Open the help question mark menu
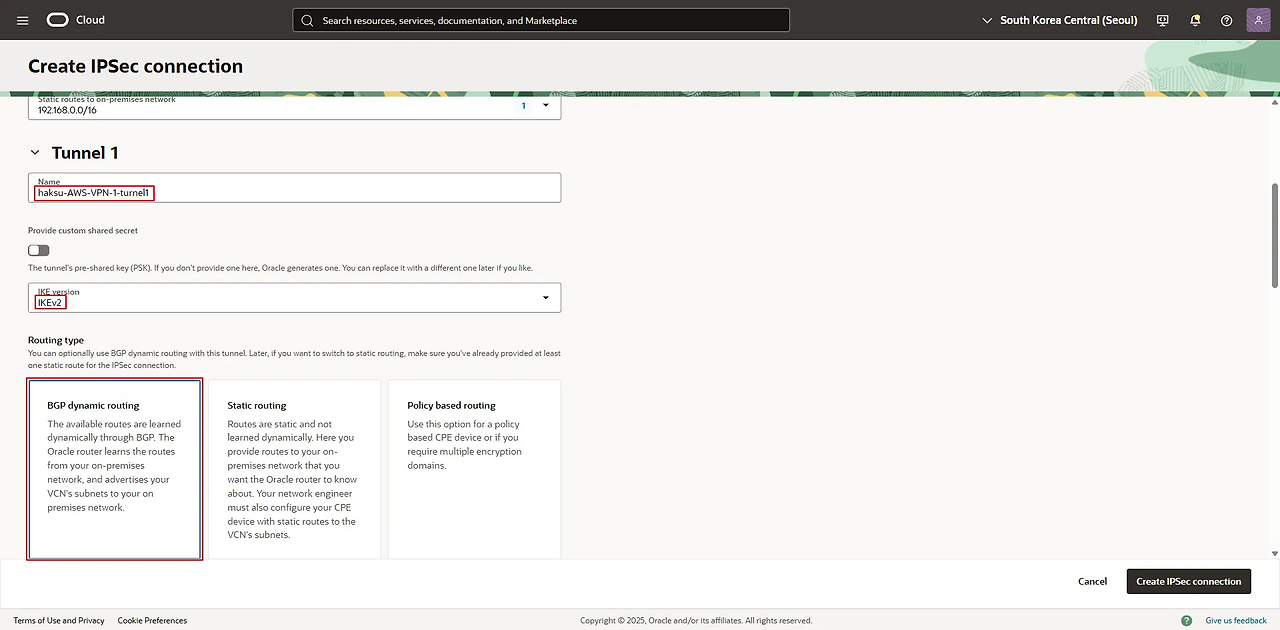 pyautogui.click(x=1227, y=20)
